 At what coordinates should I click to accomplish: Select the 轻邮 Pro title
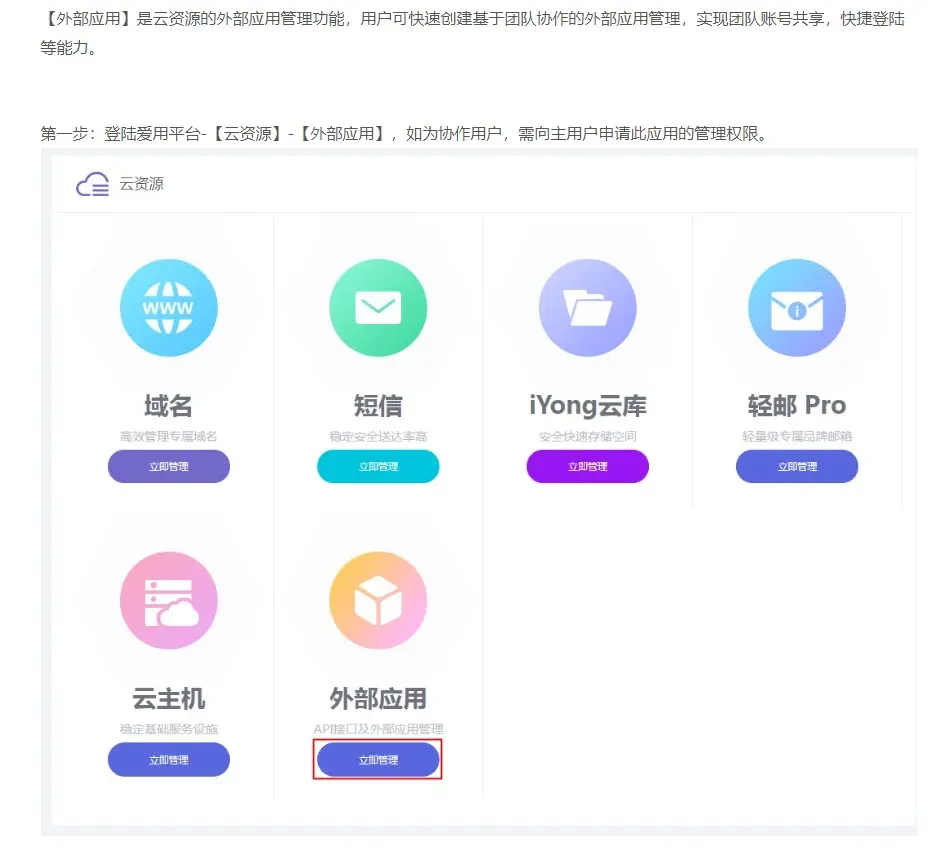tap(797, 406)
